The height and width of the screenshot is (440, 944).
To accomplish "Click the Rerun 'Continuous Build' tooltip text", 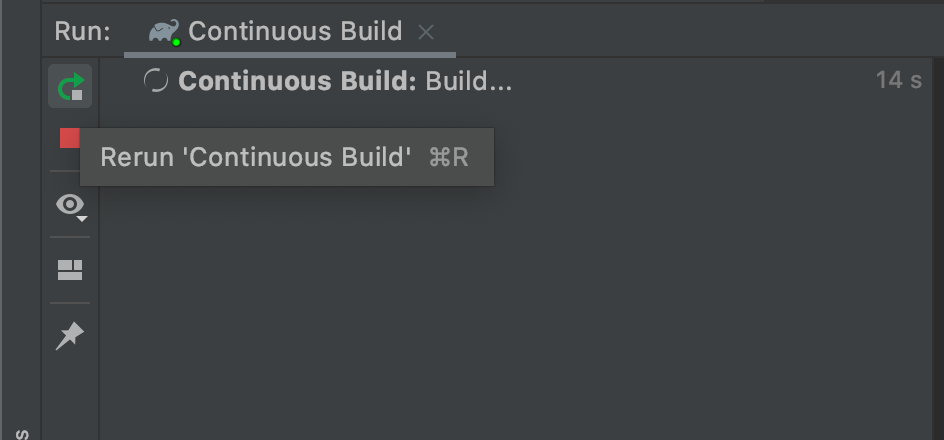I will coord(256,157).
